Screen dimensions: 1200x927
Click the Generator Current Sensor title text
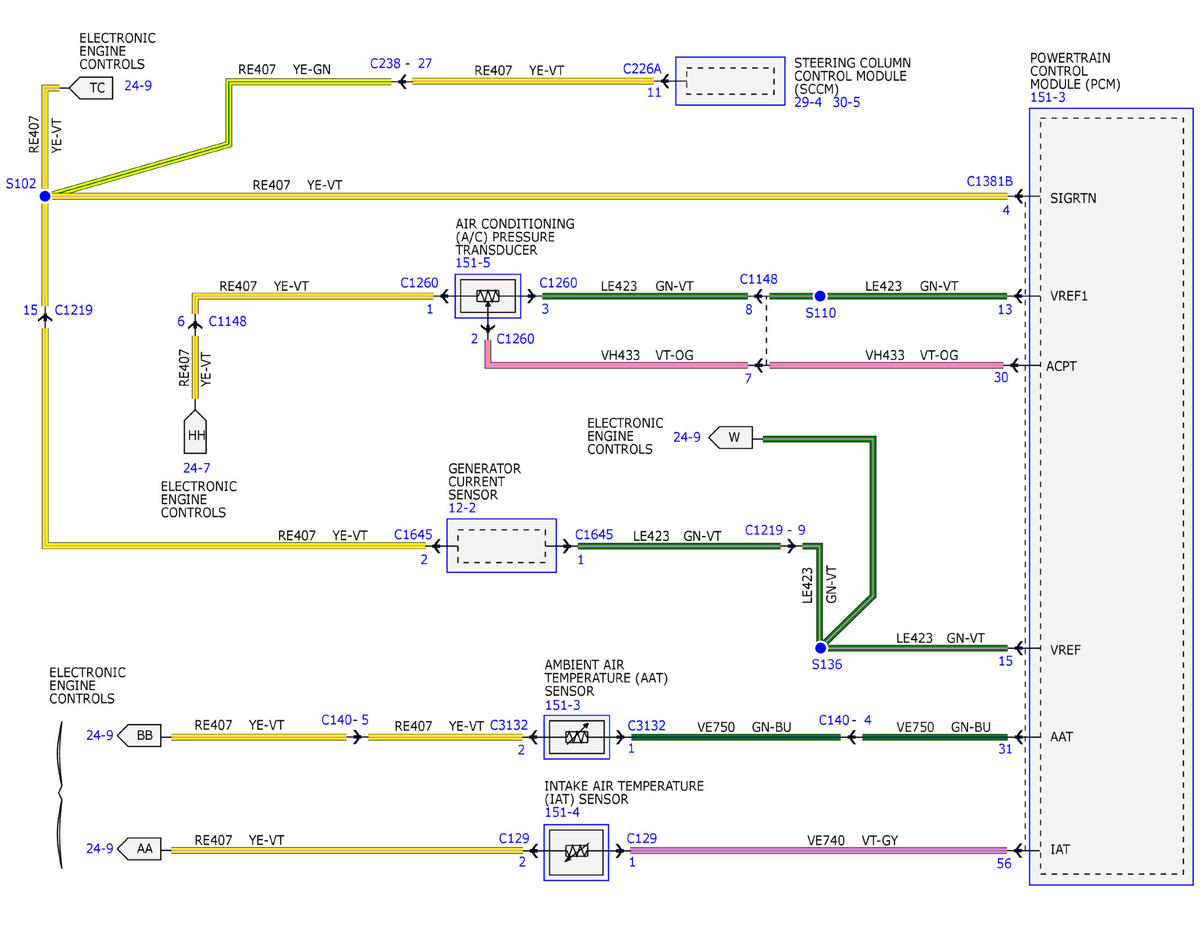(484, 482)
